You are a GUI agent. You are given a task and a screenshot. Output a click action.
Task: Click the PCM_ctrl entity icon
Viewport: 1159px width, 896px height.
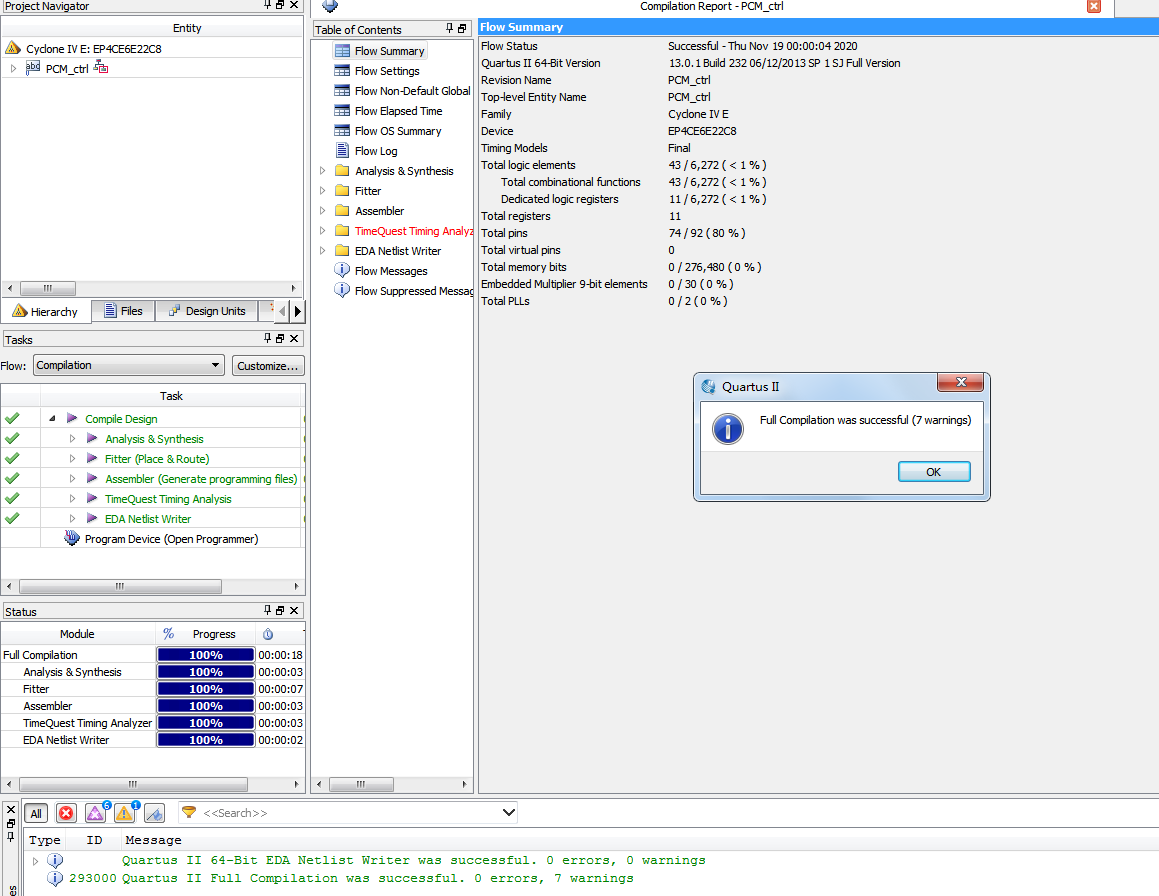point(33,68)
